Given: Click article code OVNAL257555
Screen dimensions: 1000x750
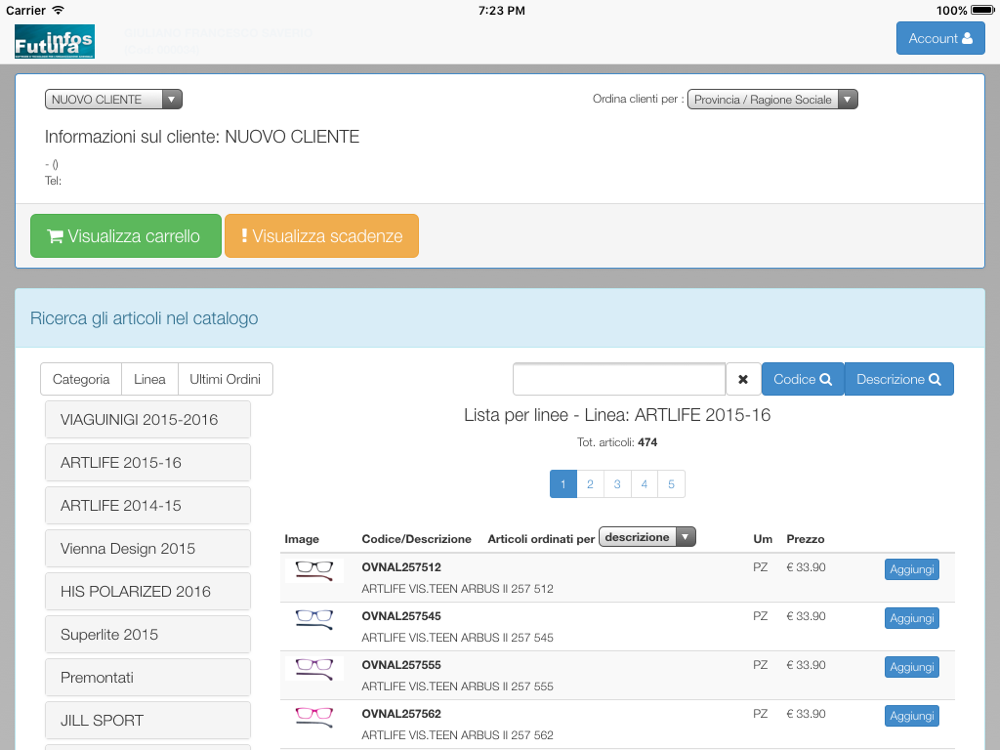Looking at the screenshot, I should tap(401, 665).
